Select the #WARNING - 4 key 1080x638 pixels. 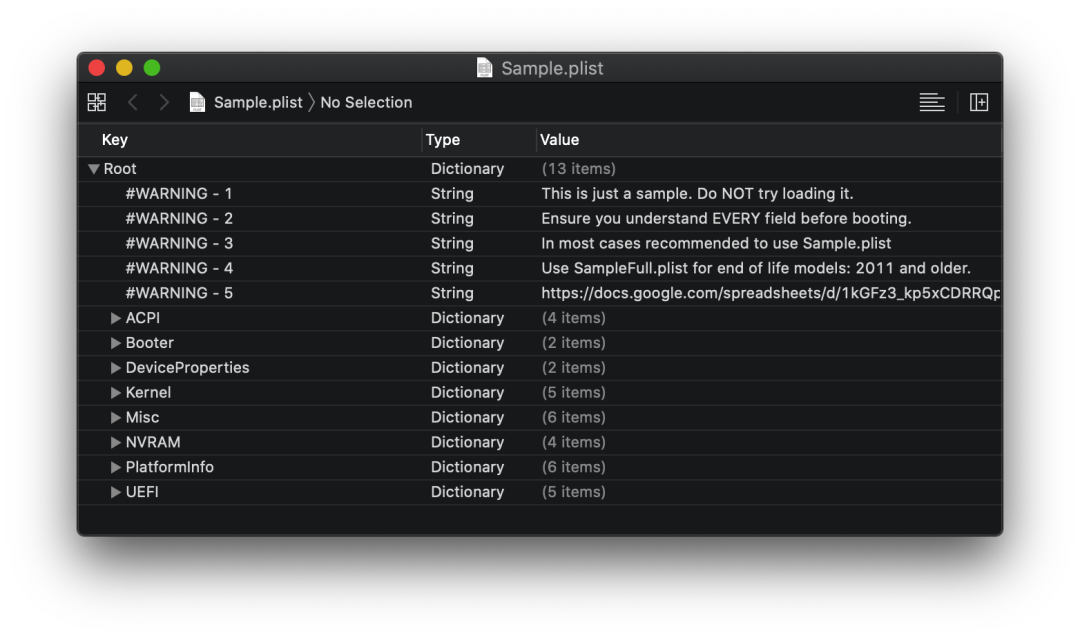pos(179,268)
